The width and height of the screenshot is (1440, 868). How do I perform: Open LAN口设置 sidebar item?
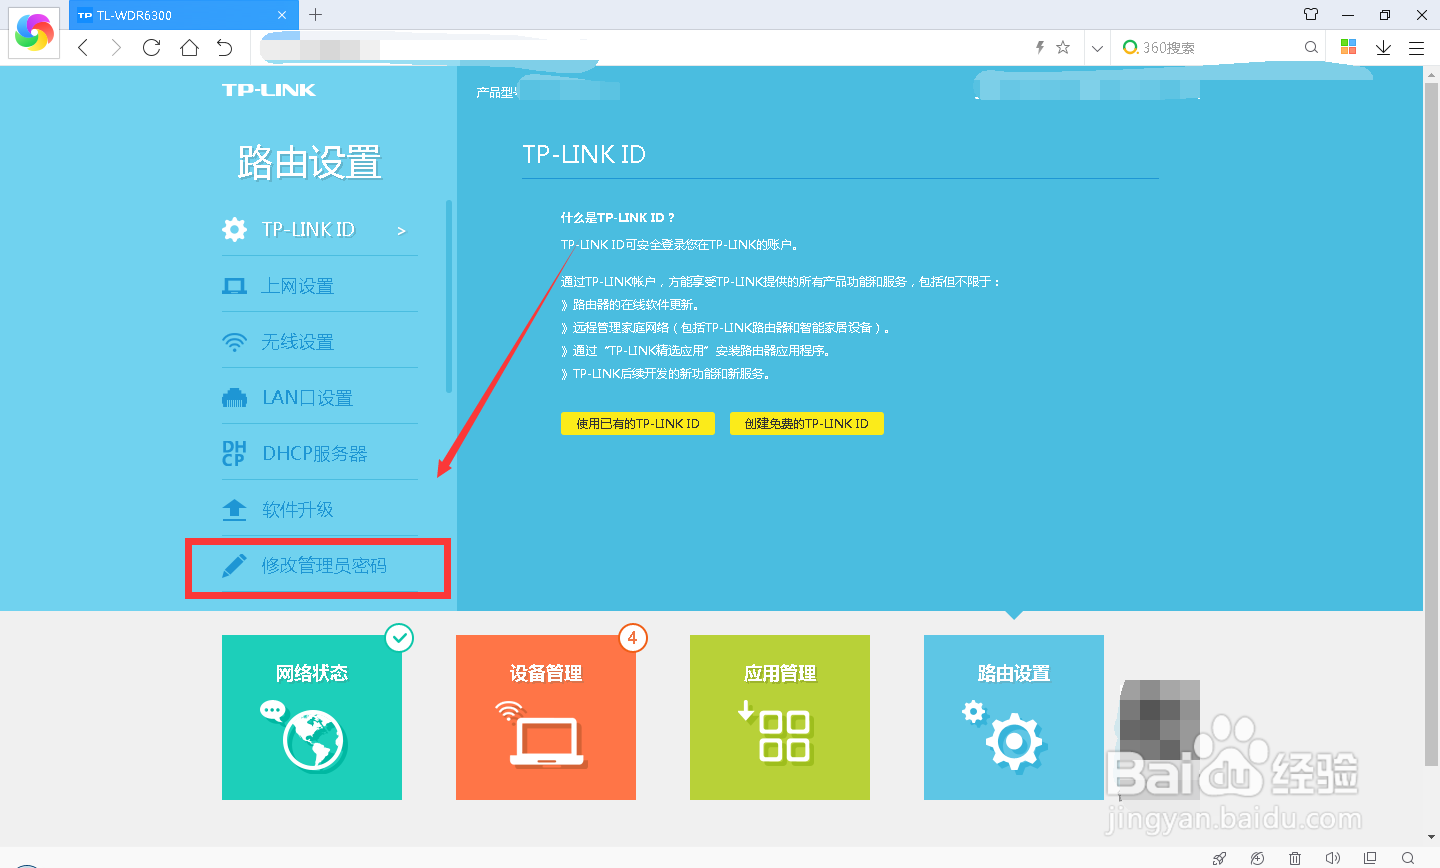320,398
